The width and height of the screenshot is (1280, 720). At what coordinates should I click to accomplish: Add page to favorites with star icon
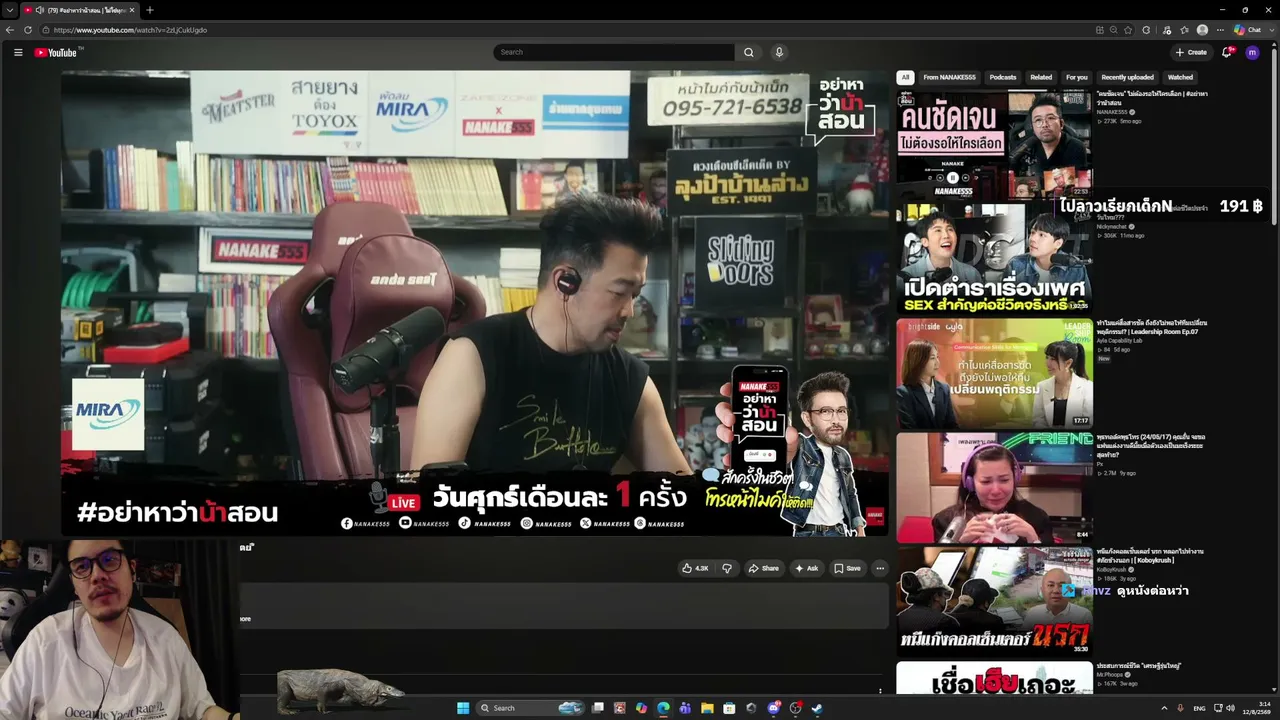pyautogui.click(x=1128, y=30)
